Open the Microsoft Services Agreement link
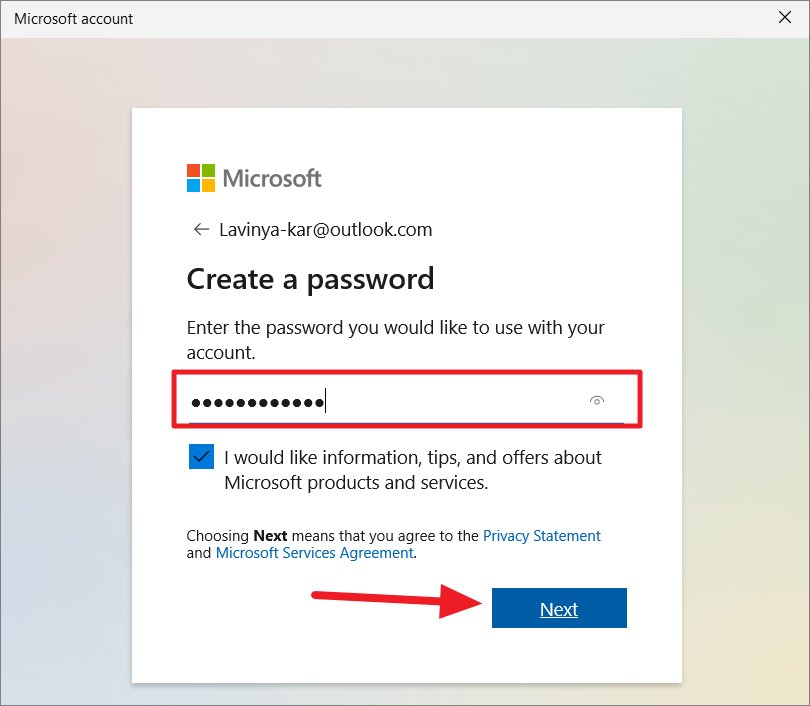This screenshot has width=810, height=706. pyautogui.click(x=315, y=553)
